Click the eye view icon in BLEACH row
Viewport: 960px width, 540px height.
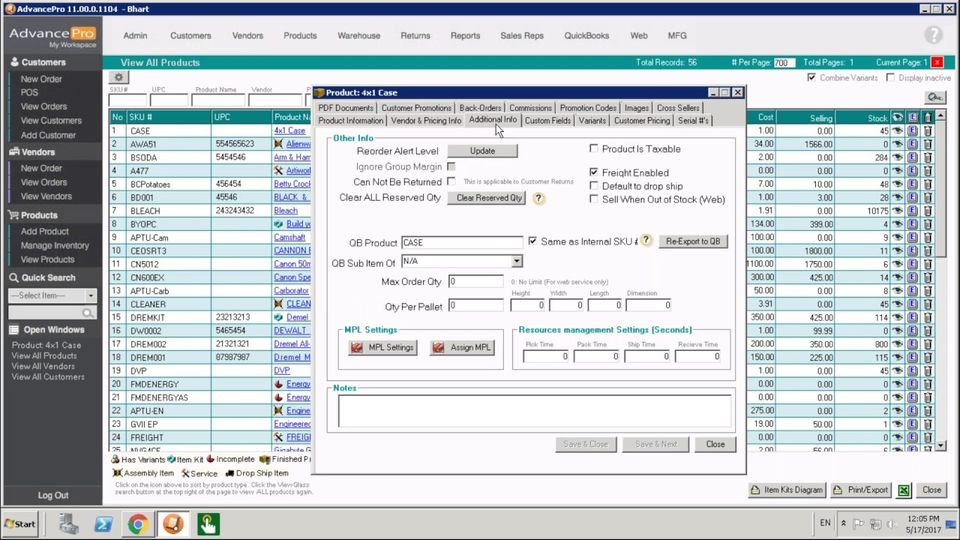click(x=897, y=211)
